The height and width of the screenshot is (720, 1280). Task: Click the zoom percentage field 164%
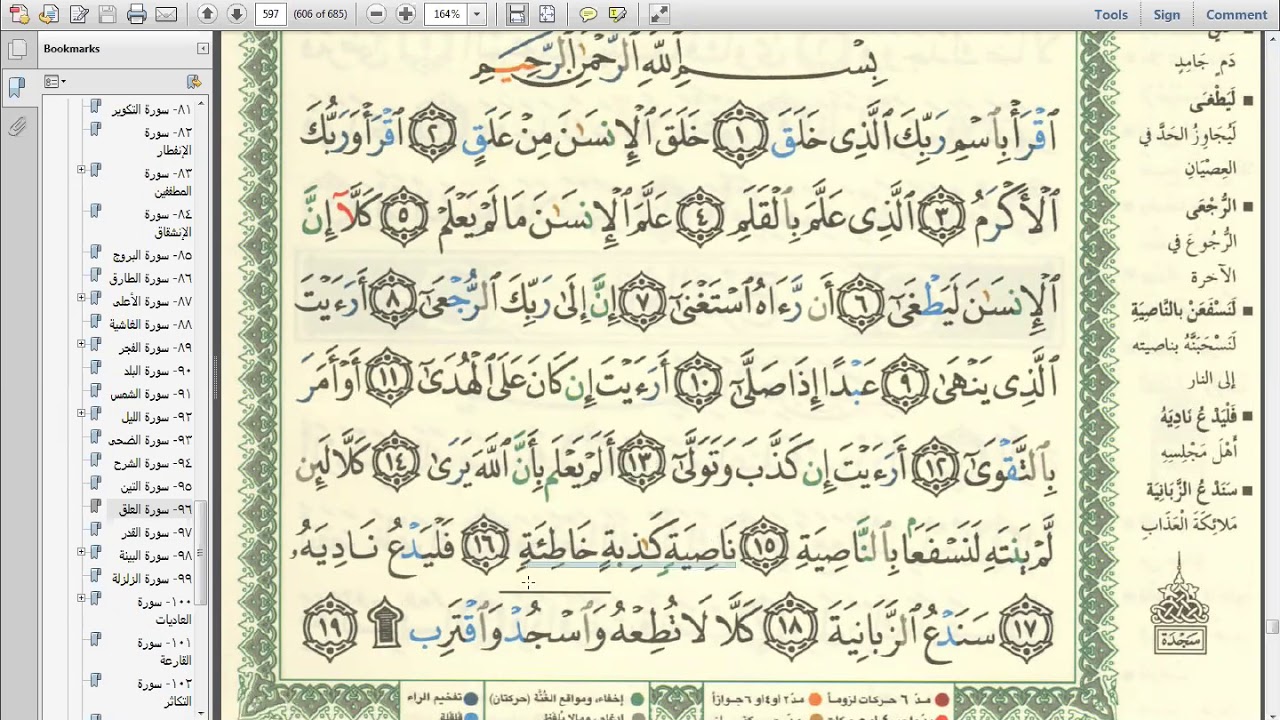[446, 14]
